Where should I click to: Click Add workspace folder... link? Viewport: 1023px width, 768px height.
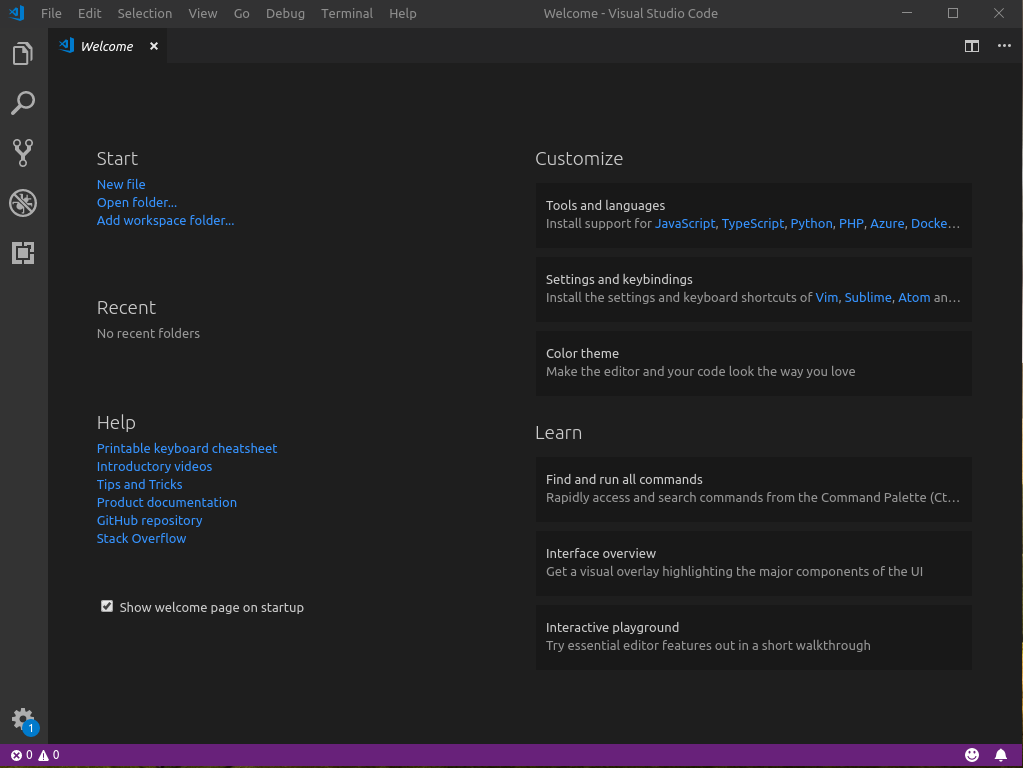[165, 221]
